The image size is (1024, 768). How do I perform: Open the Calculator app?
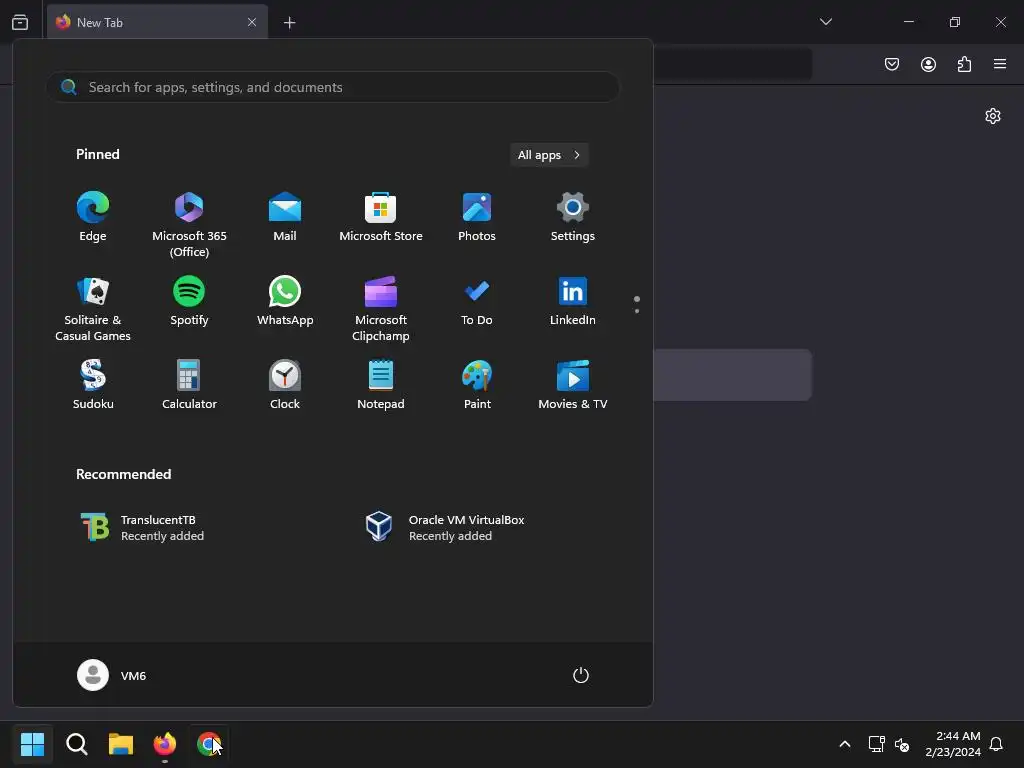coord(189,385)
